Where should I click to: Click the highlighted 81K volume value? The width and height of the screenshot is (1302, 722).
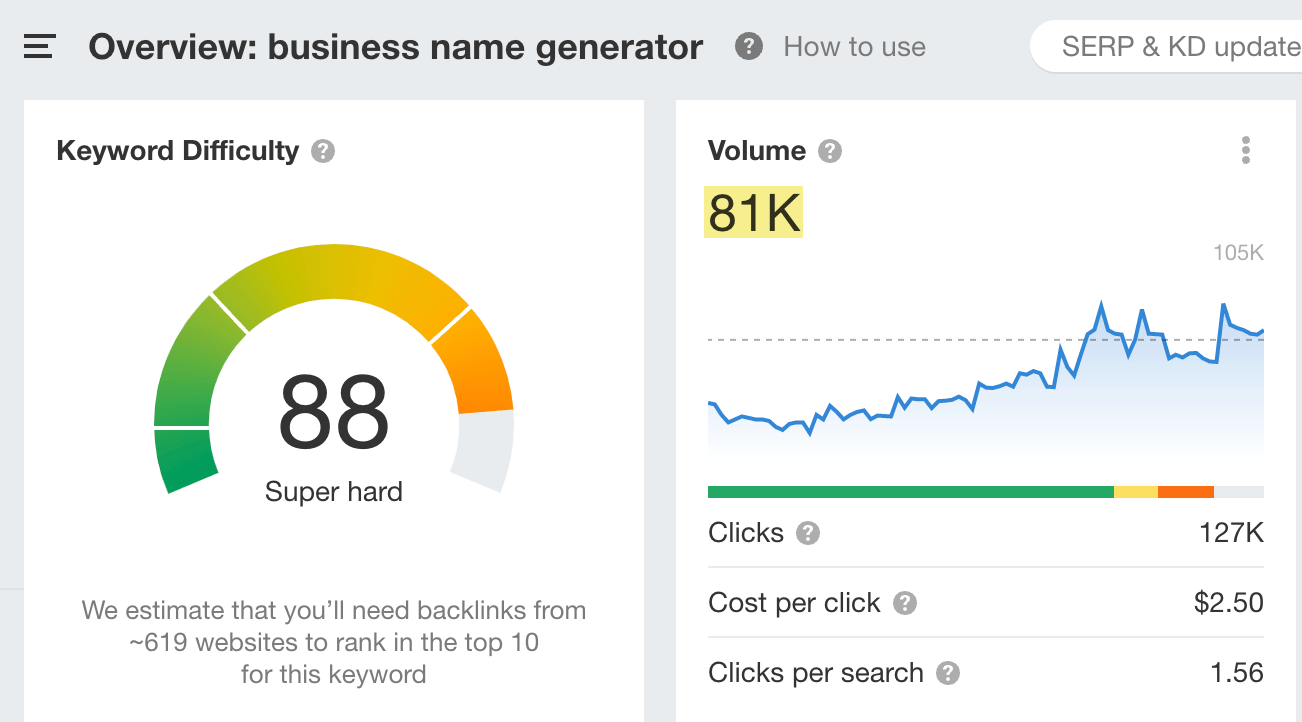pos(753,211)
